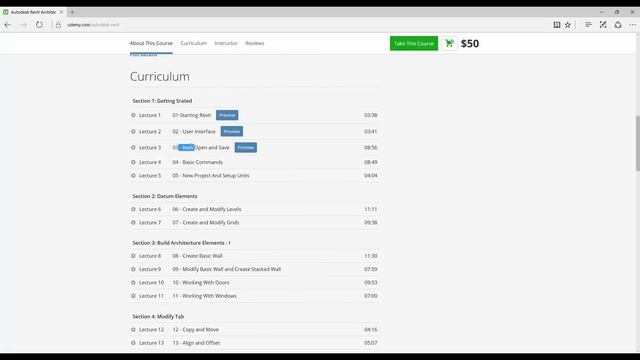
Task: Switch to About This Course tab
Action: click(x=151, y=43)
